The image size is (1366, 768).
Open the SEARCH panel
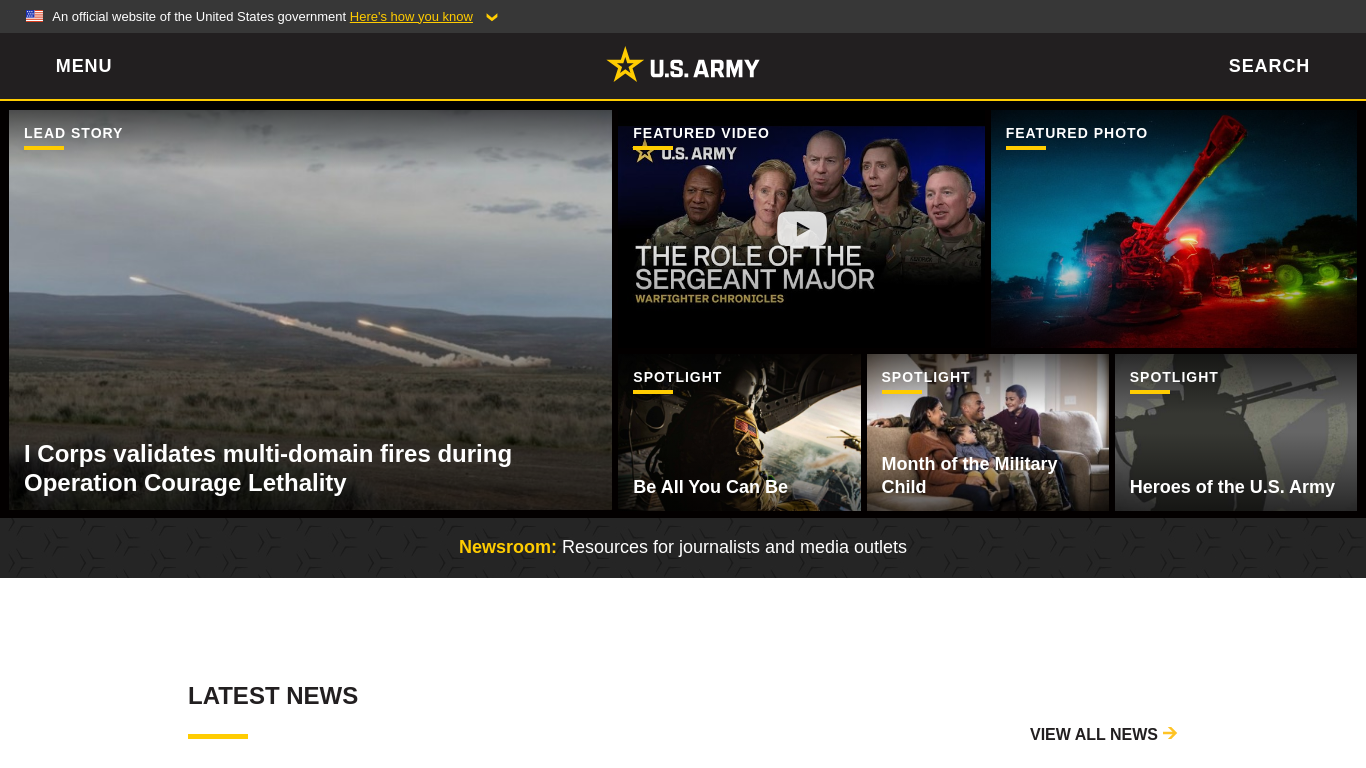coord(1269,66)
